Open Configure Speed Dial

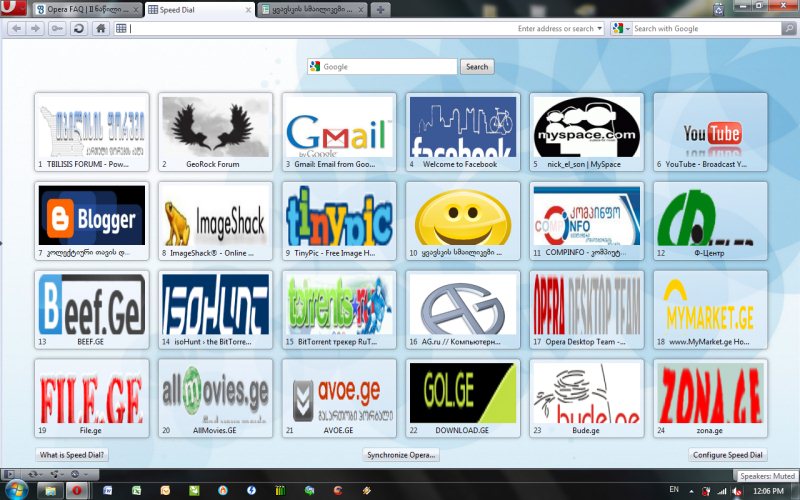(x=728, y=455)
